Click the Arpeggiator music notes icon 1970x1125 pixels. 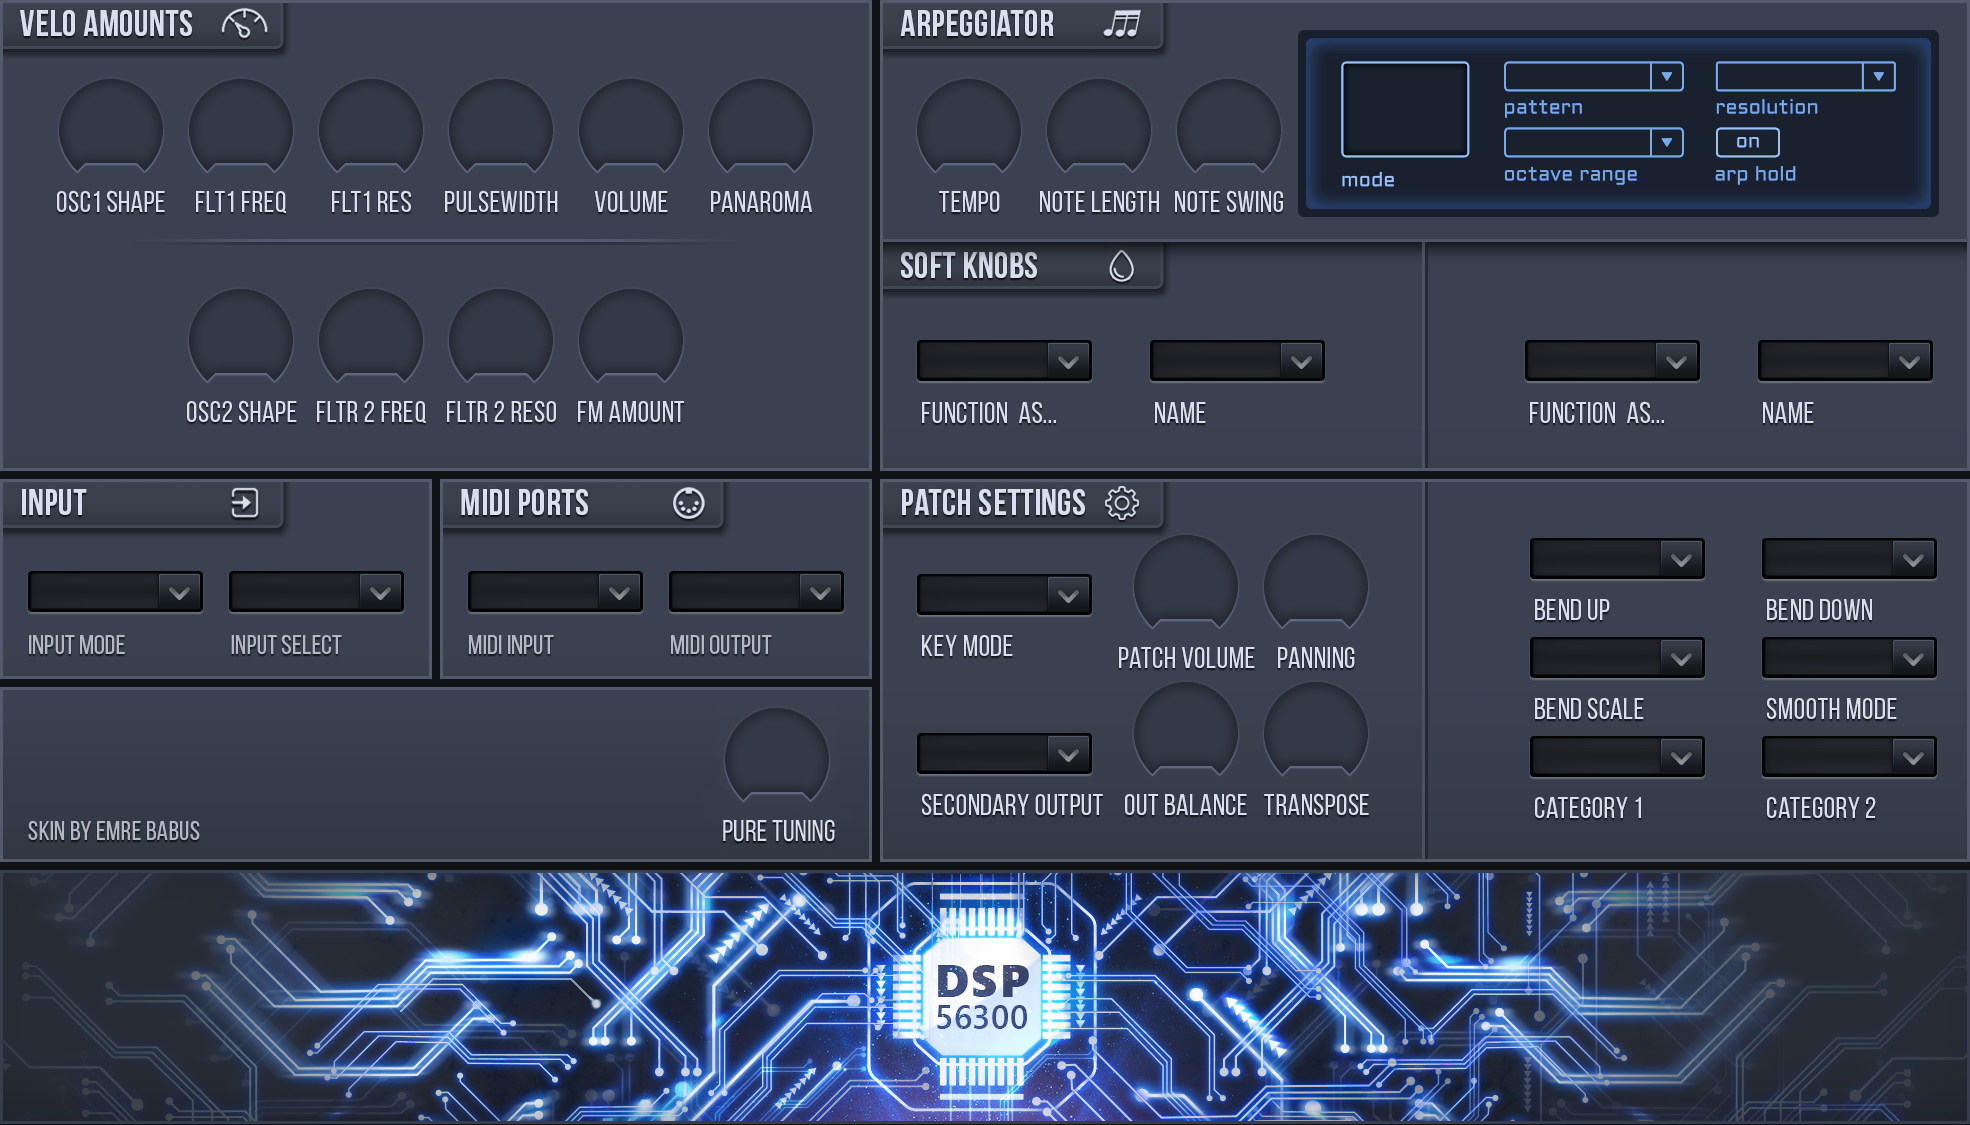pos(1122,24)
